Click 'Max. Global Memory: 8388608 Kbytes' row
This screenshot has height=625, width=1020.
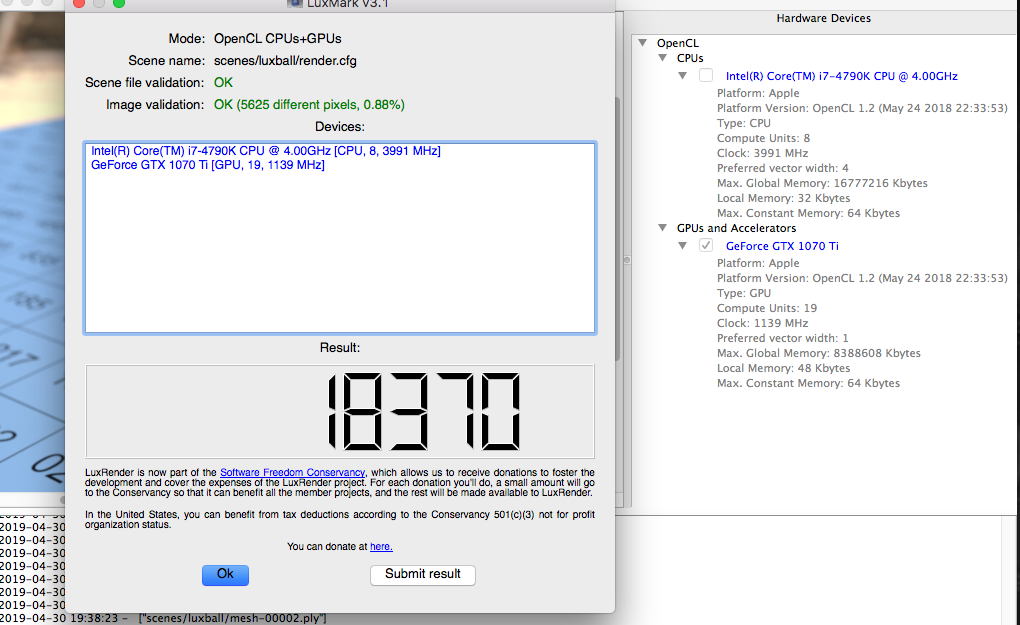(x=818, y=352)
